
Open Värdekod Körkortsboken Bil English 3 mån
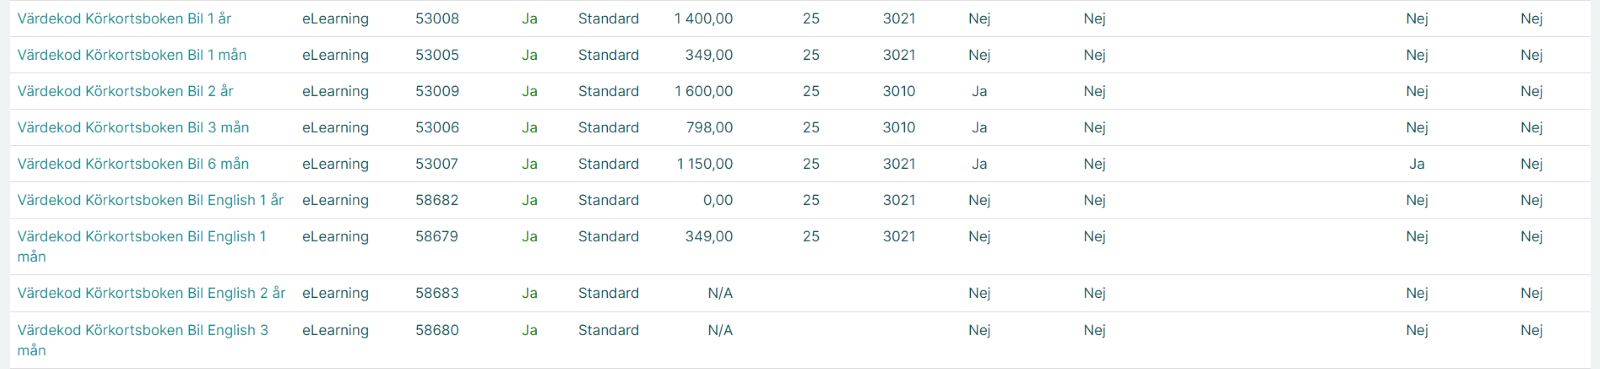(x=143, y=340)
